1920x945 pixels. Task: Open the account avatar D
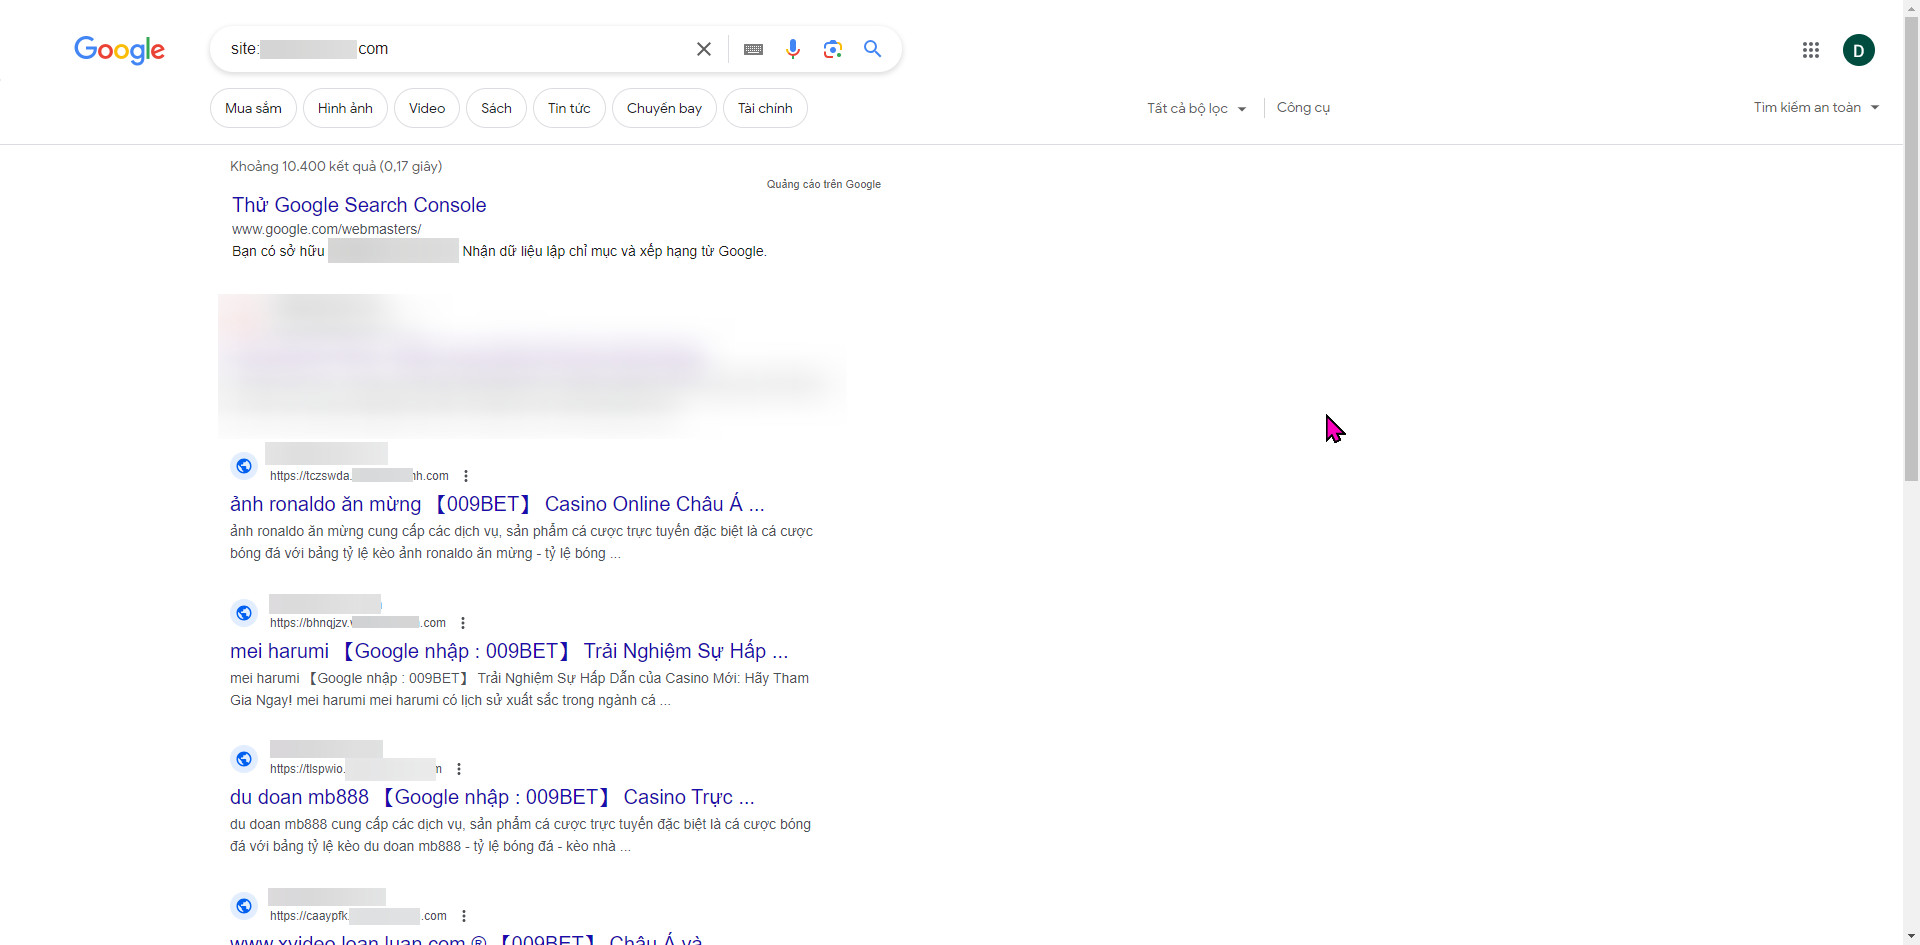coord(1859,50)
